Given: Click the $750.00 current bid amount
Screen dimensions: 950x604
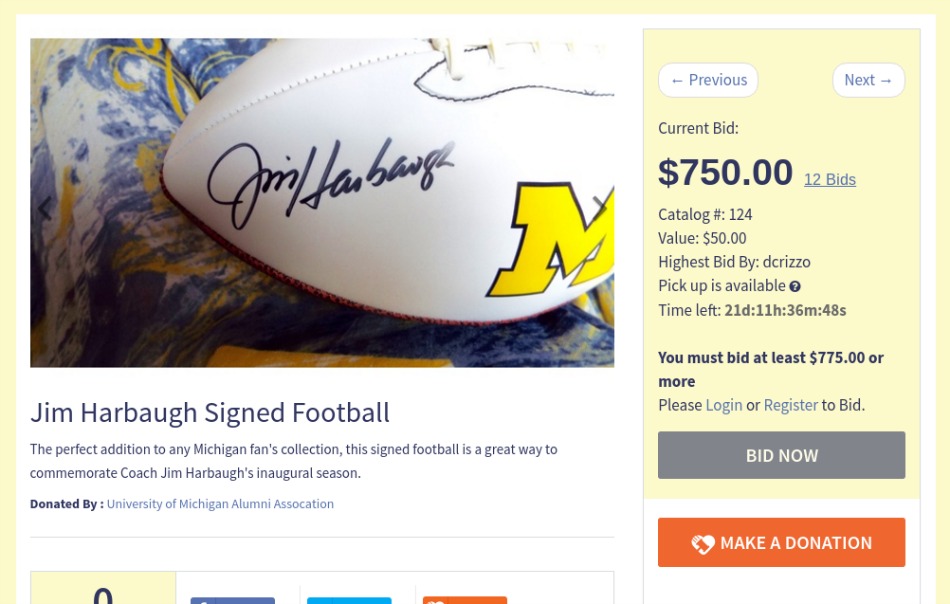Looking at the screenshot, I should tap(725, 172).
